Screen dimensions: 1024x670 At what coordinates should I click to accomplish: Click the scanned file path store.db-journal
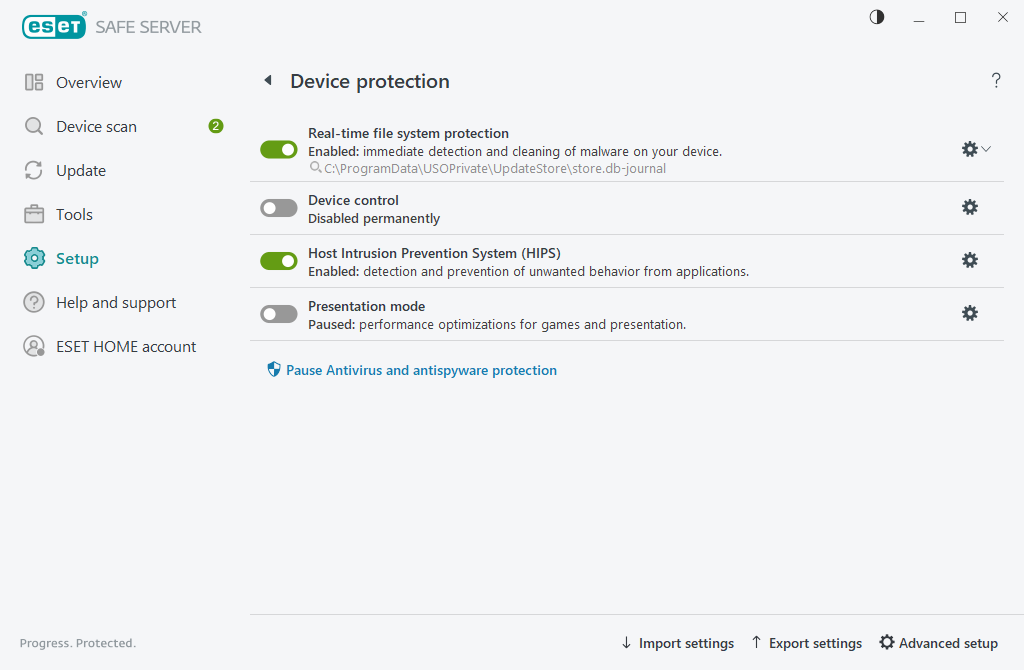click(x=495, y=168)
